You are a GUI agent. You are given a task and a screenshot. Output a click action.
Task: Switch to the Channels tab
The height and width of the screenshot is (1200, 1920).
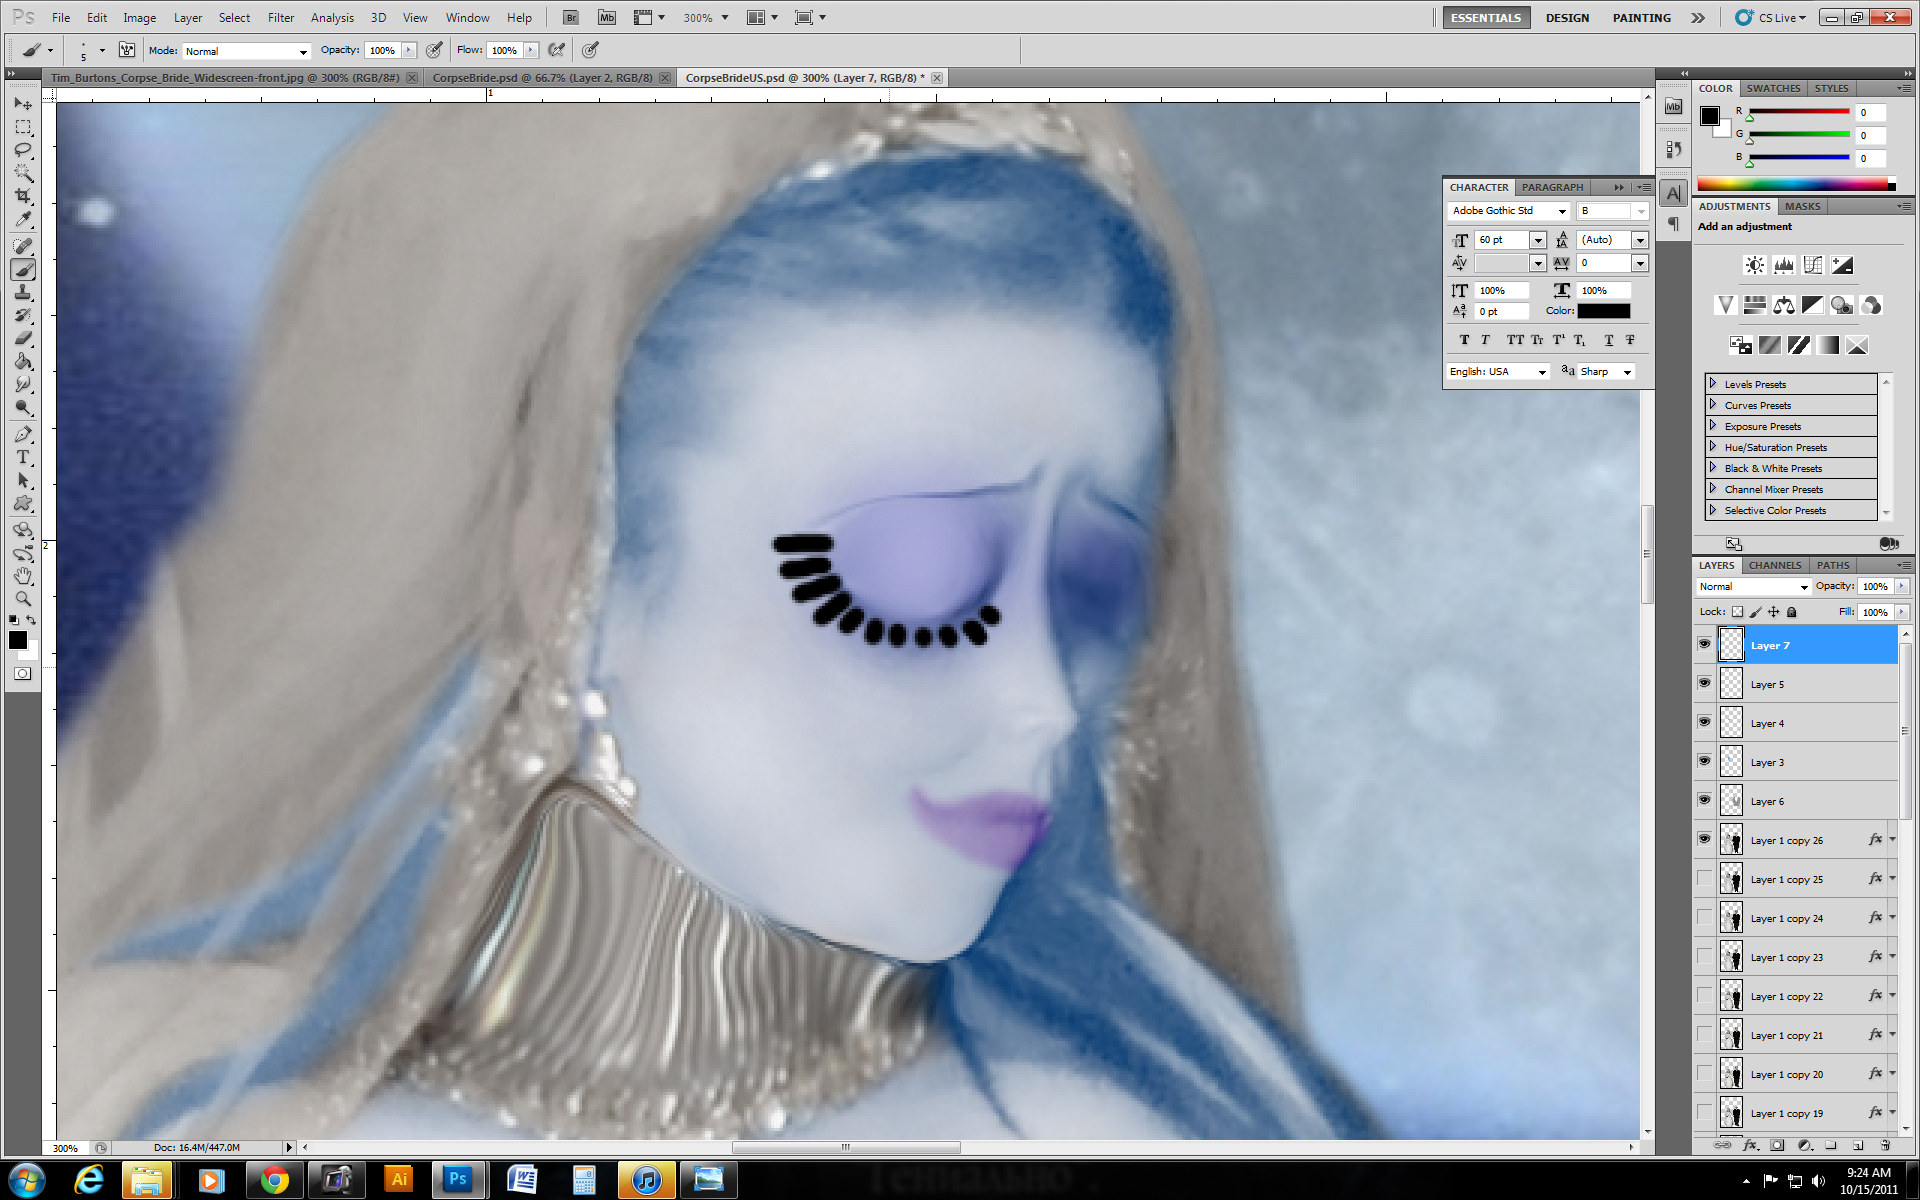pos(1775,566)
